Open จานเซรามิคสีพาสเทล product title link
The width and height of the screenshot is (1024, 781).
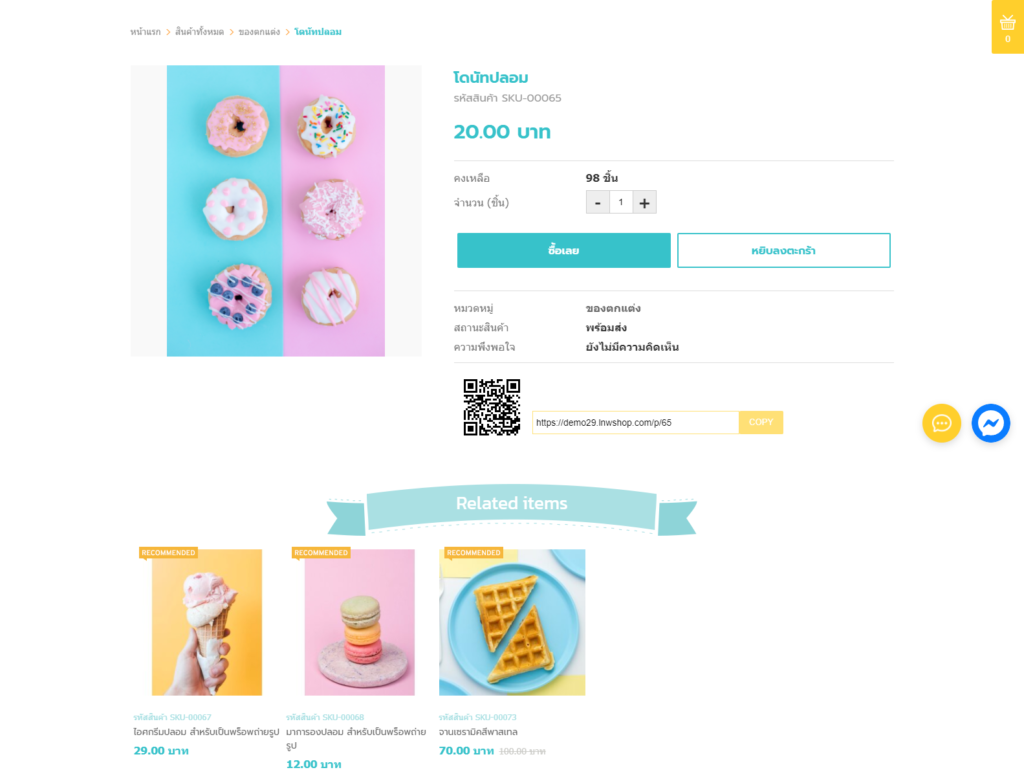(478, 732)
